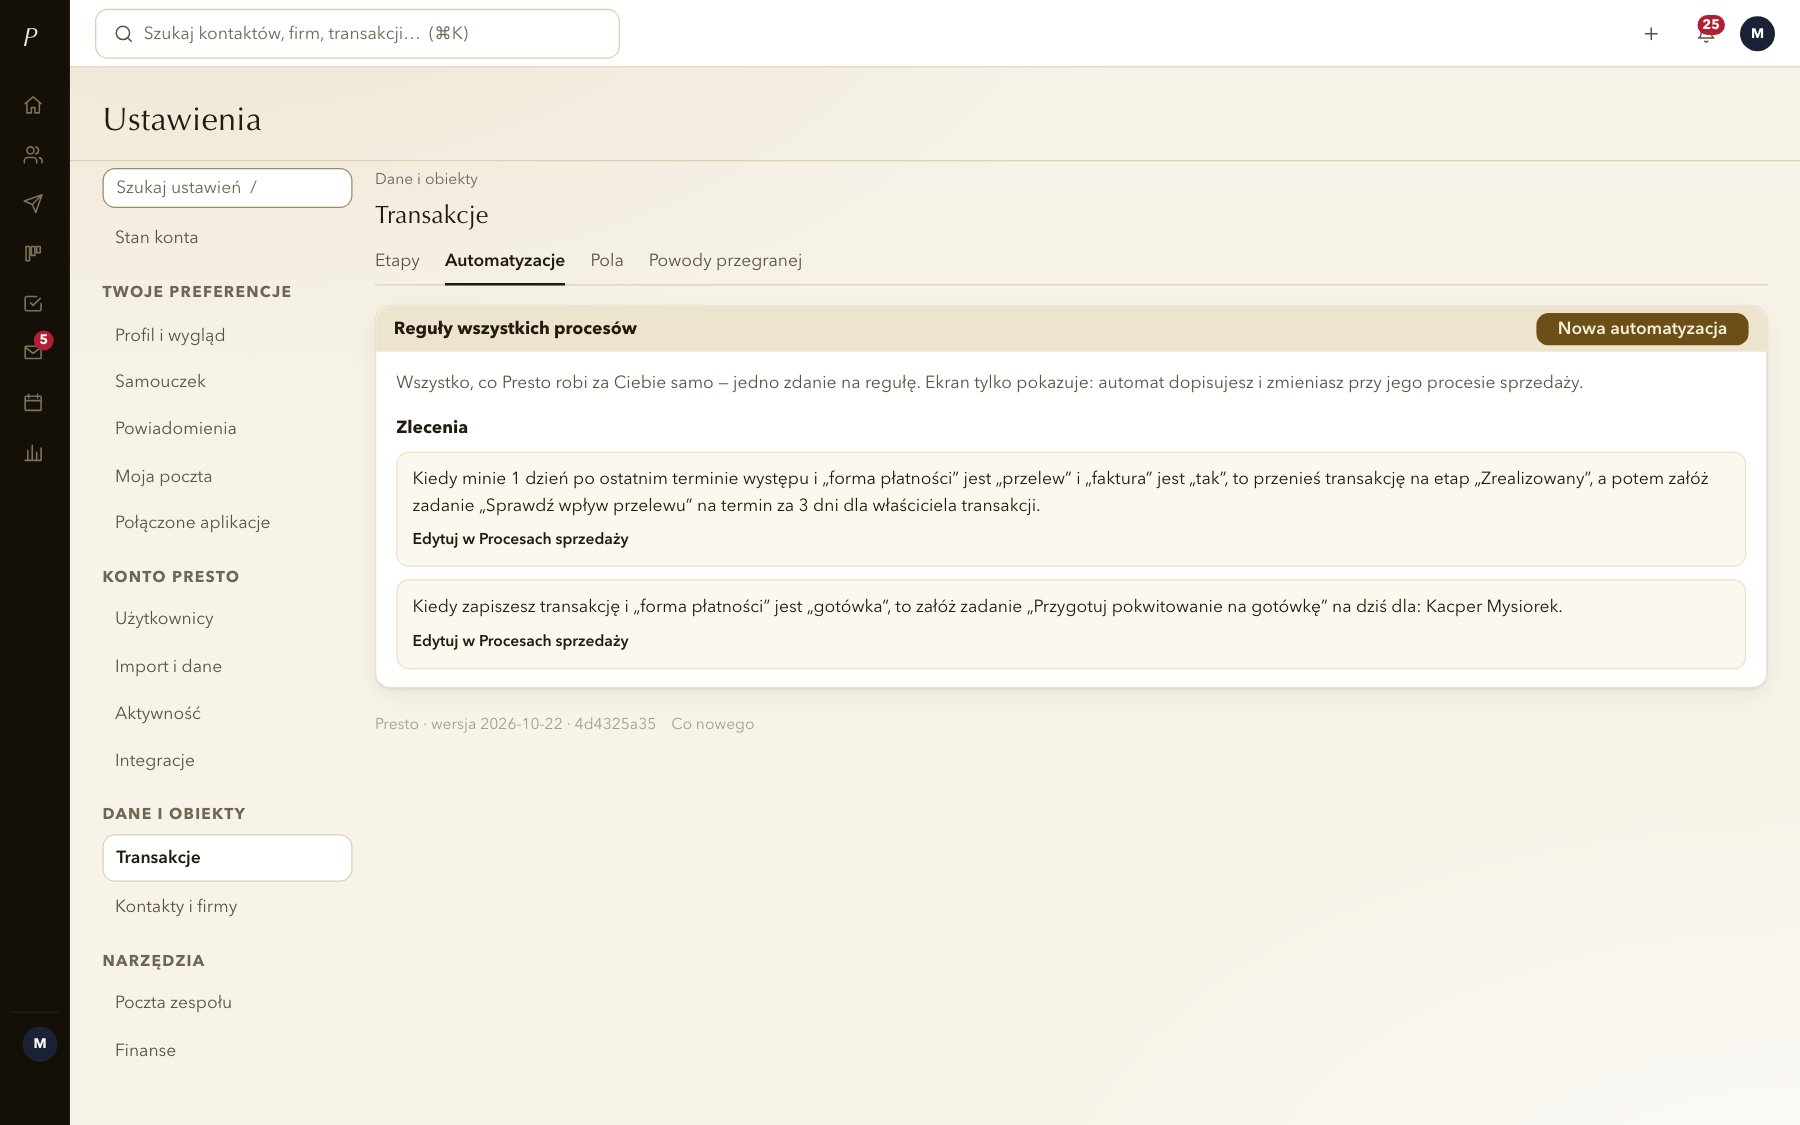The image size is (1800, 1125).
Task: Open the calendar icon in sidebar
Action: pyautogui.click(x=33, y=402)
